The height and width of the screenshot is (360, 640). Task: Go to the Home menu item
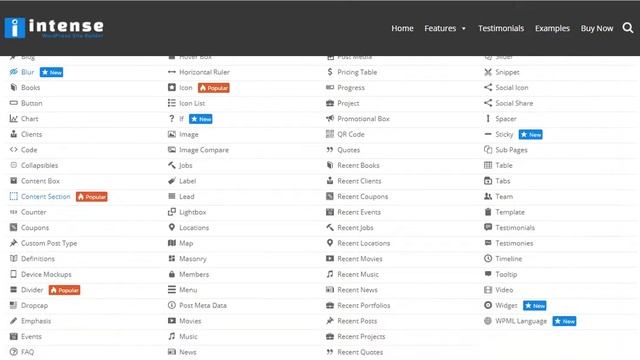coord(402,28)
